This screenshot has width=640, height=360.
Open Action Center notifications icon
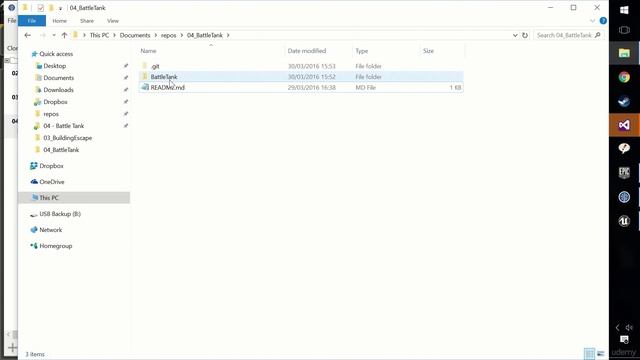click(x=624, y=340)
